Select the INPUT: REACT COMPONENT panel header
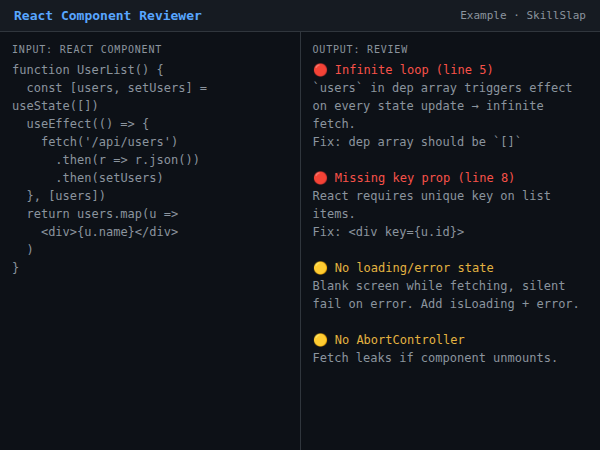The width and height of the screenshot is (600, 450). (x=87, y=49)
